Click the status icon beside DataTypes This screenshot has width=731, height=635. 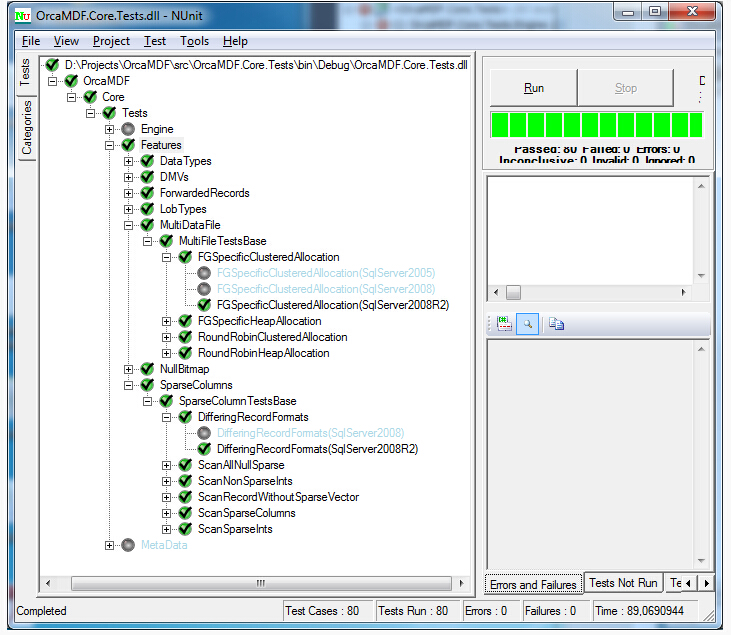click(x=147, y=161)
